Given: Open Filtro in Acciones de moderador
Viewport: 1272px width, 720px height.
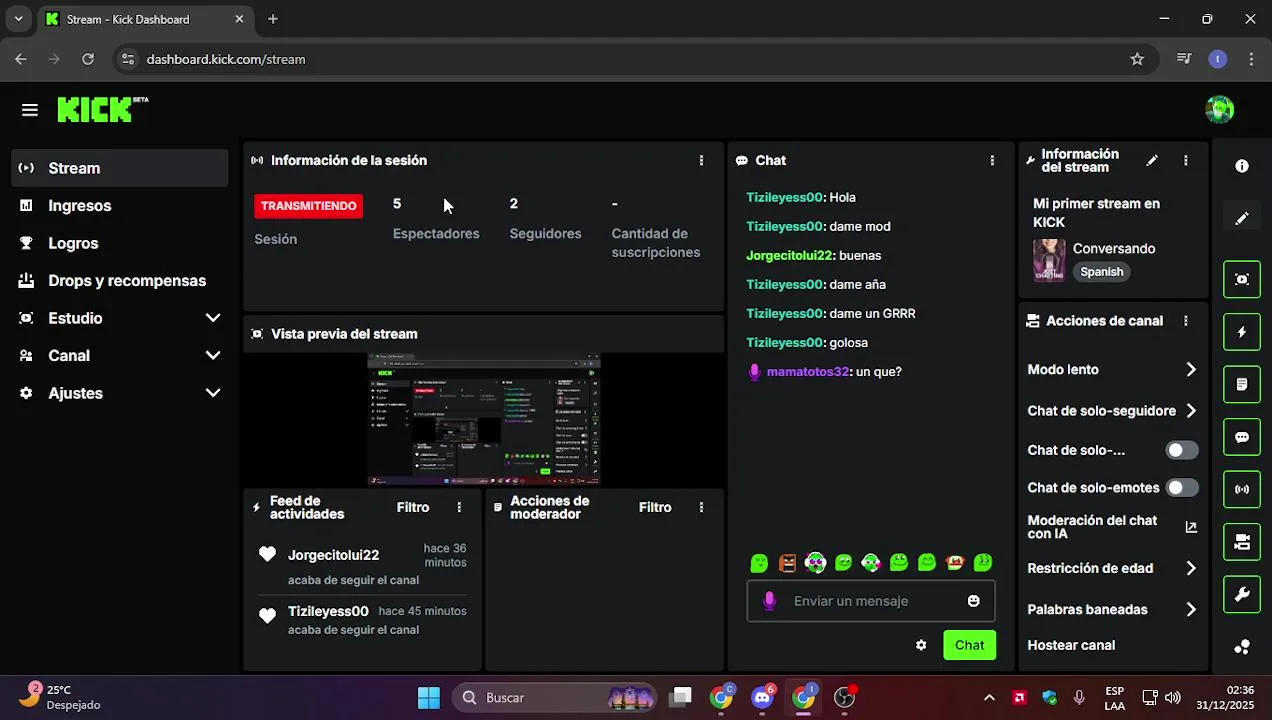Looking at the screenshot, I should pyautogui.click(x=655, y=508).
